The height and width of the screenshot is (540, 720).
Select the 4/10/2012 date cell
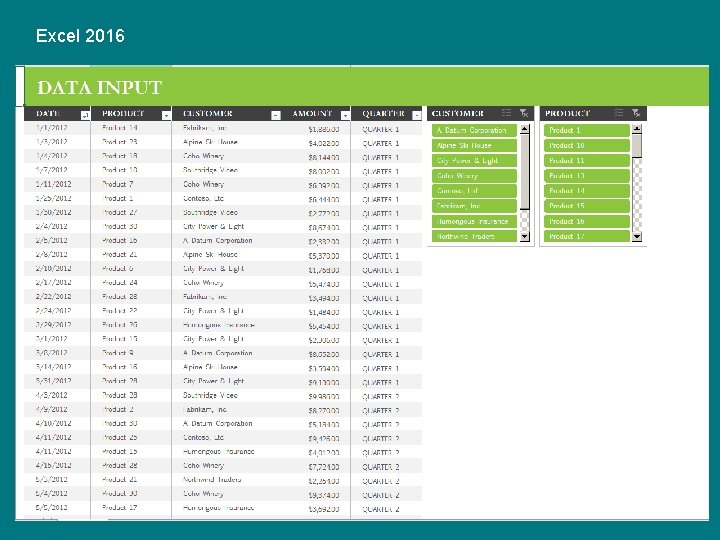point(57,423)
